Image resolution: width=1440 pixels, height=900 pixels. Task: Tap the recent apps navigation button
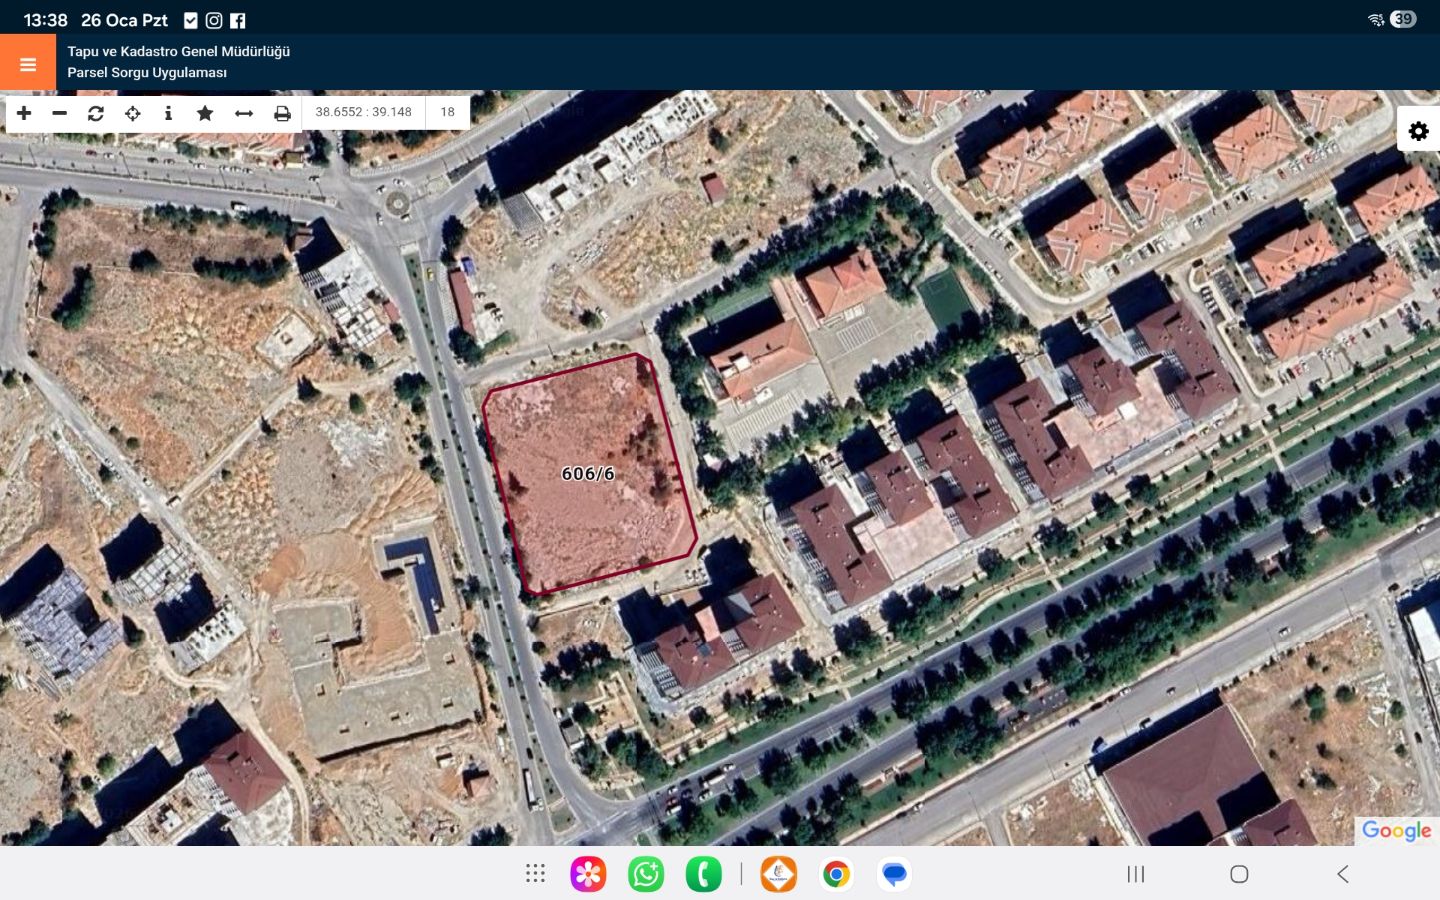pyautogui.click(x=1135, y=874)
